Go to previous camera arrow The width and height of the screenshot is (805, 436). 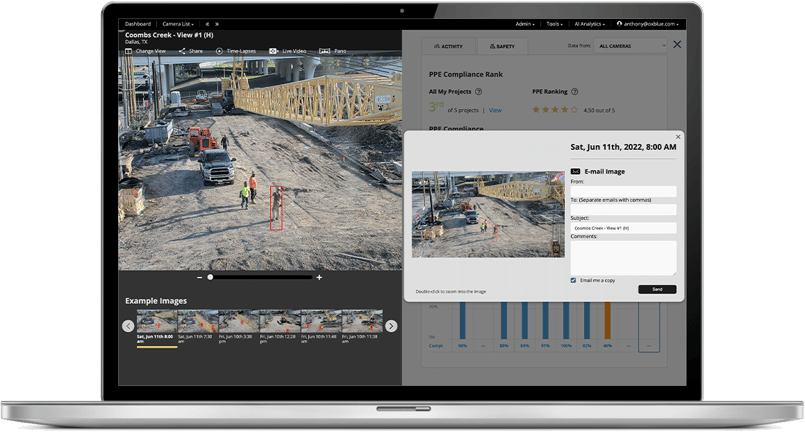[207, 24]
